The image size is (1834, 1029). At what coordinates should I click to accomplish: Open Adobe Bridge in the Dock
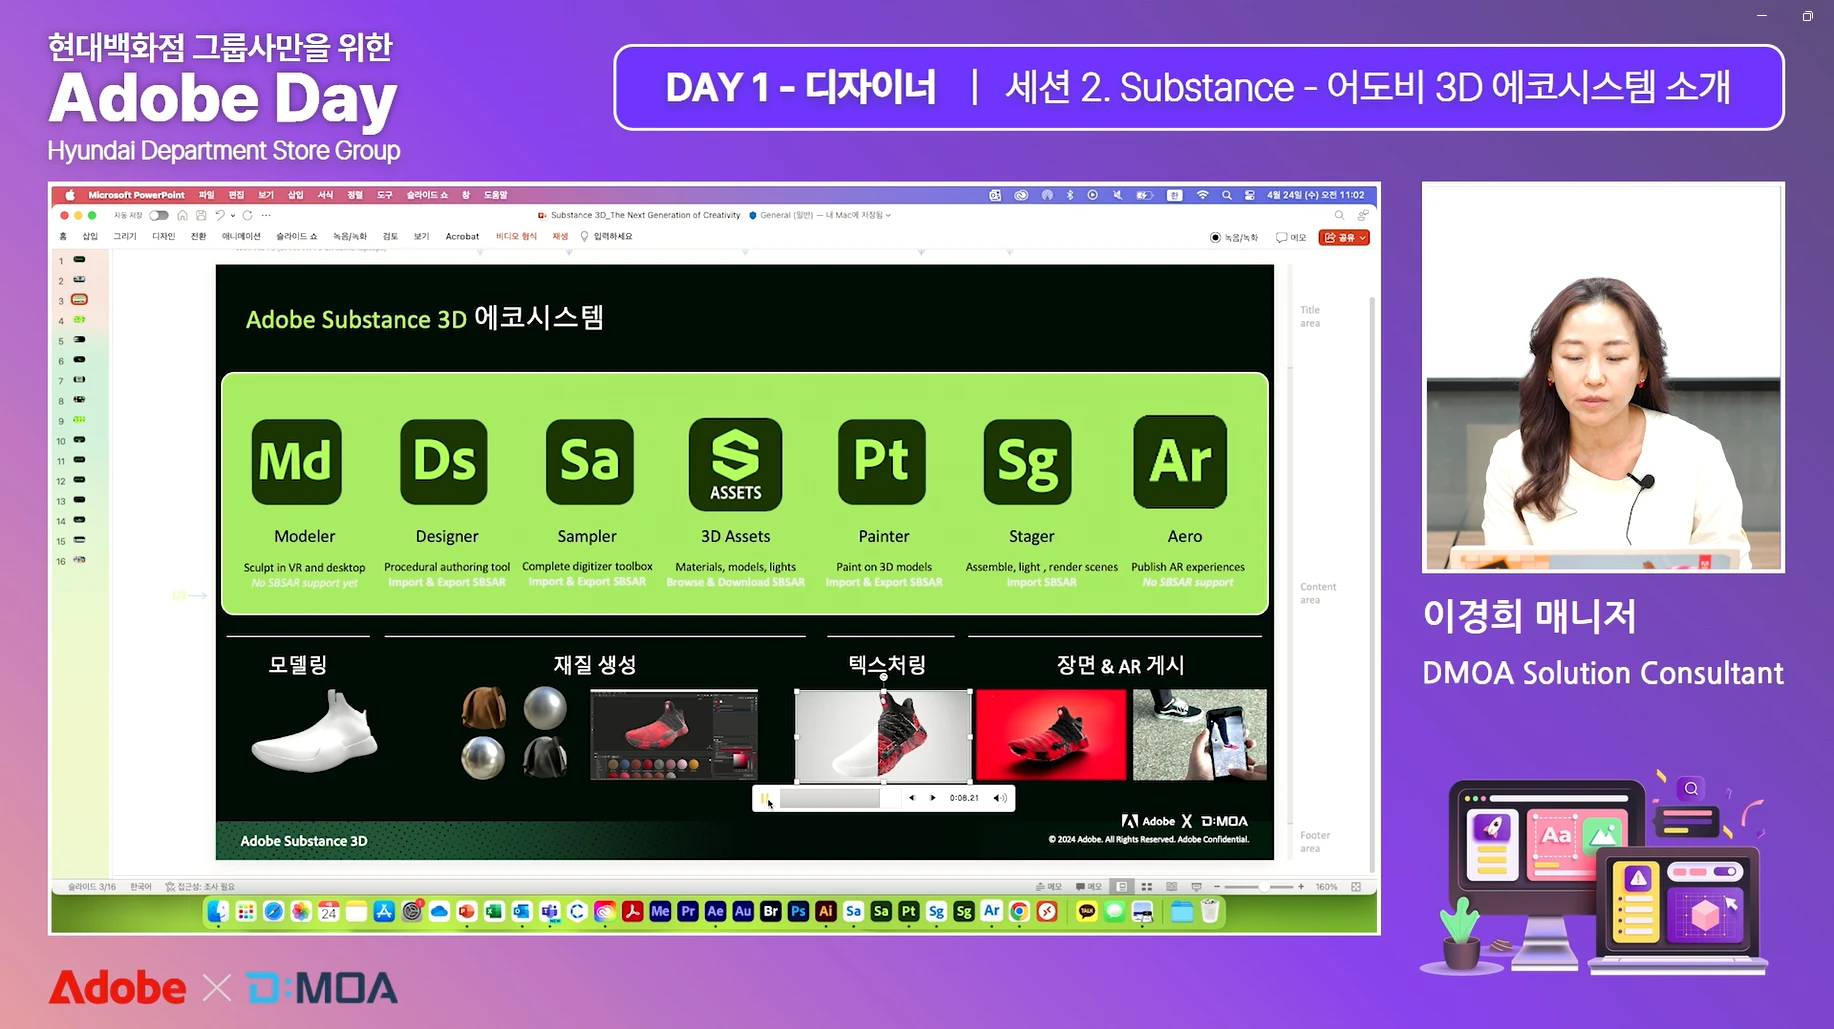[770, 911]
